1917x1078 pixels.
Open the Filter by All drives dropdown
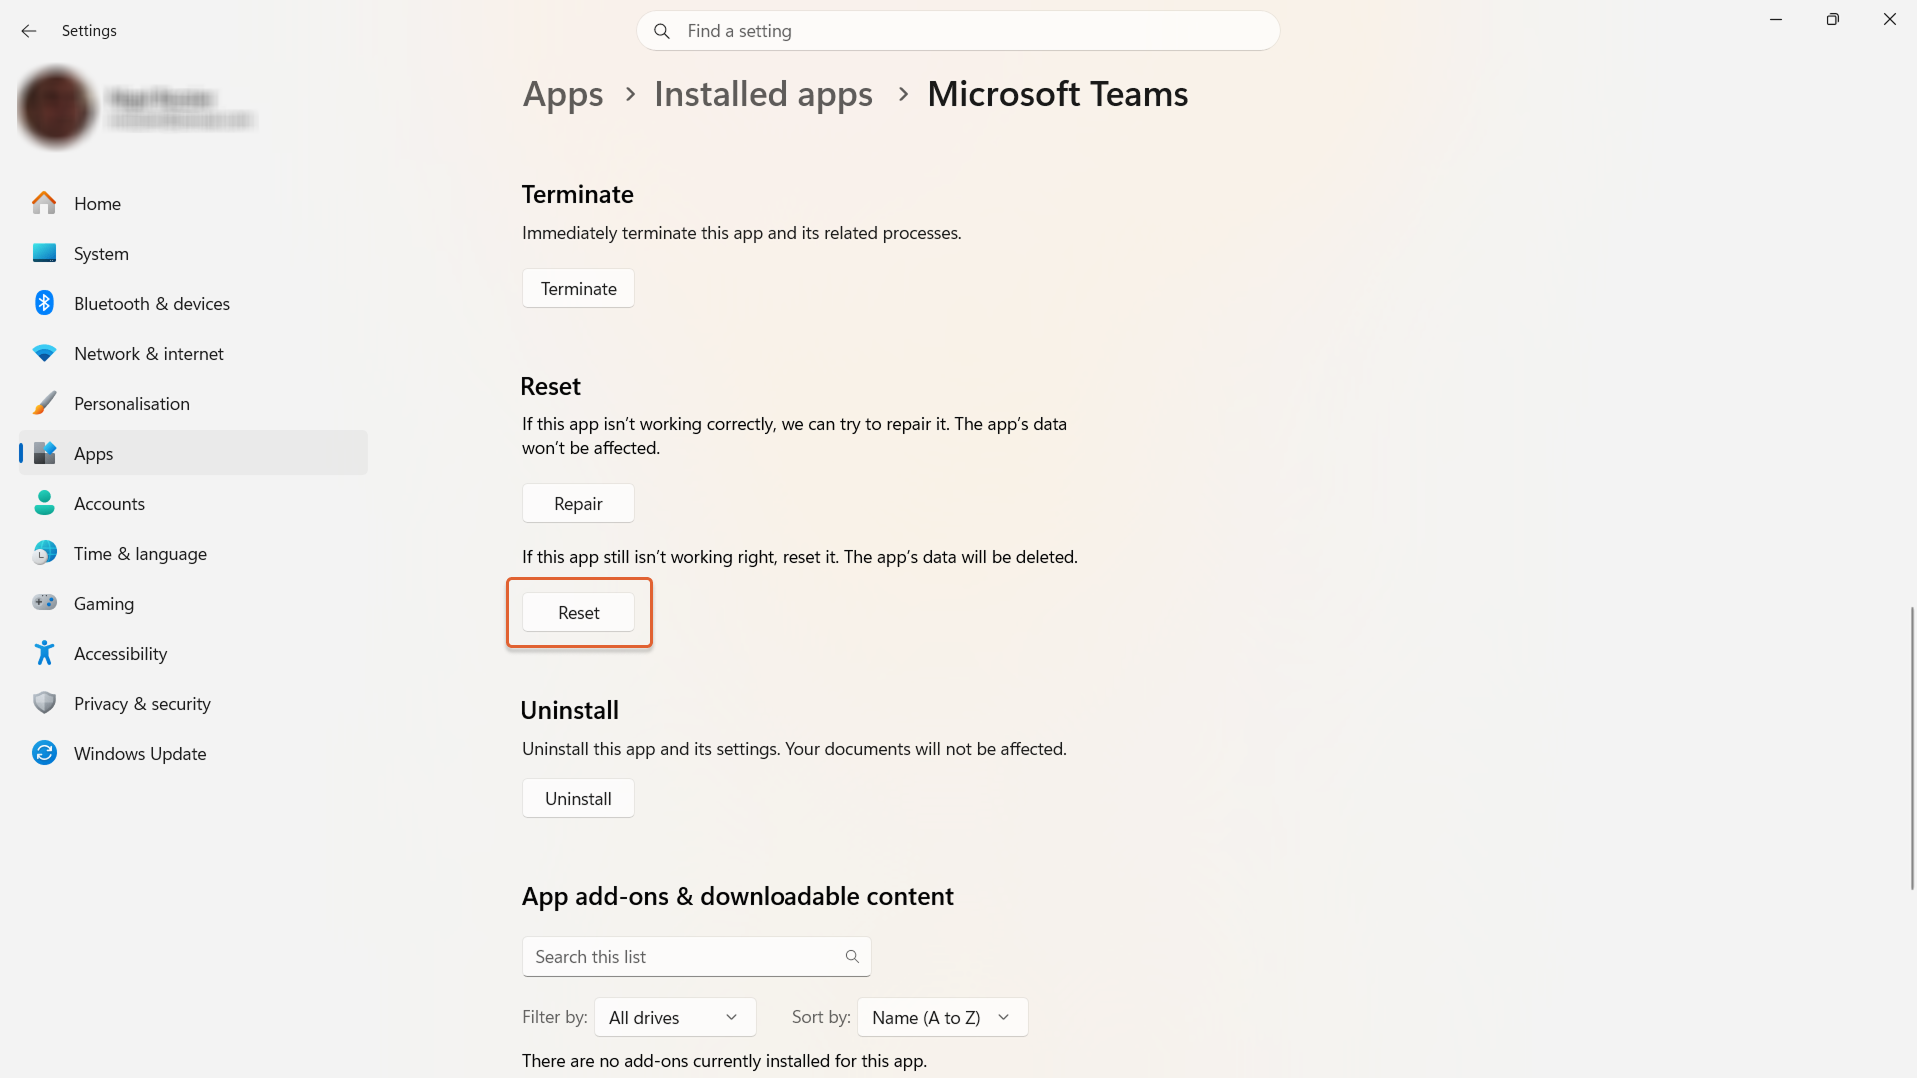[675, 1017]
